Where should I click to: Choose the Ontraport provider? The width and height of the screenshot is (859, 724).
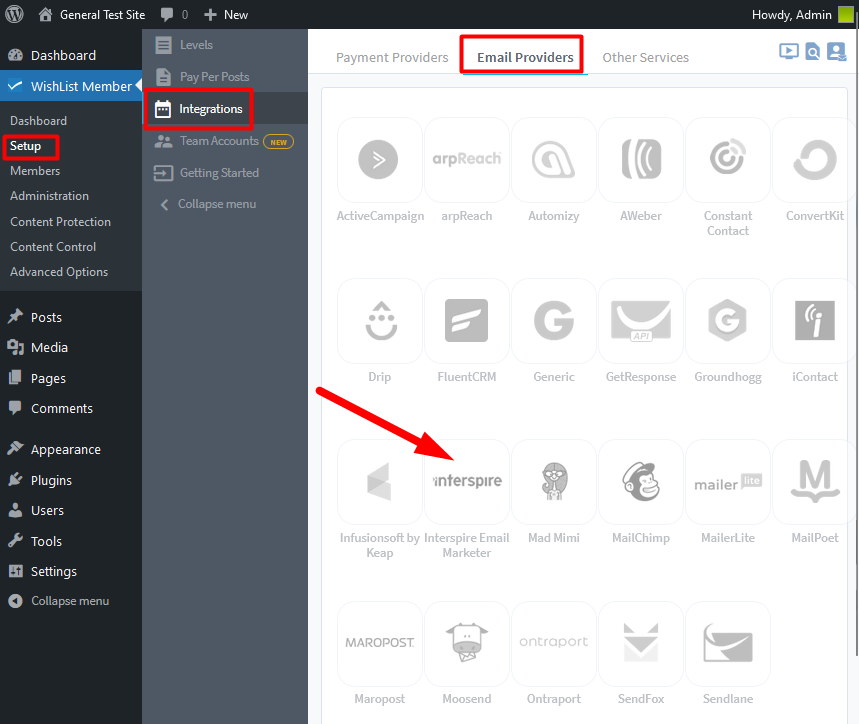pos(553,643)
